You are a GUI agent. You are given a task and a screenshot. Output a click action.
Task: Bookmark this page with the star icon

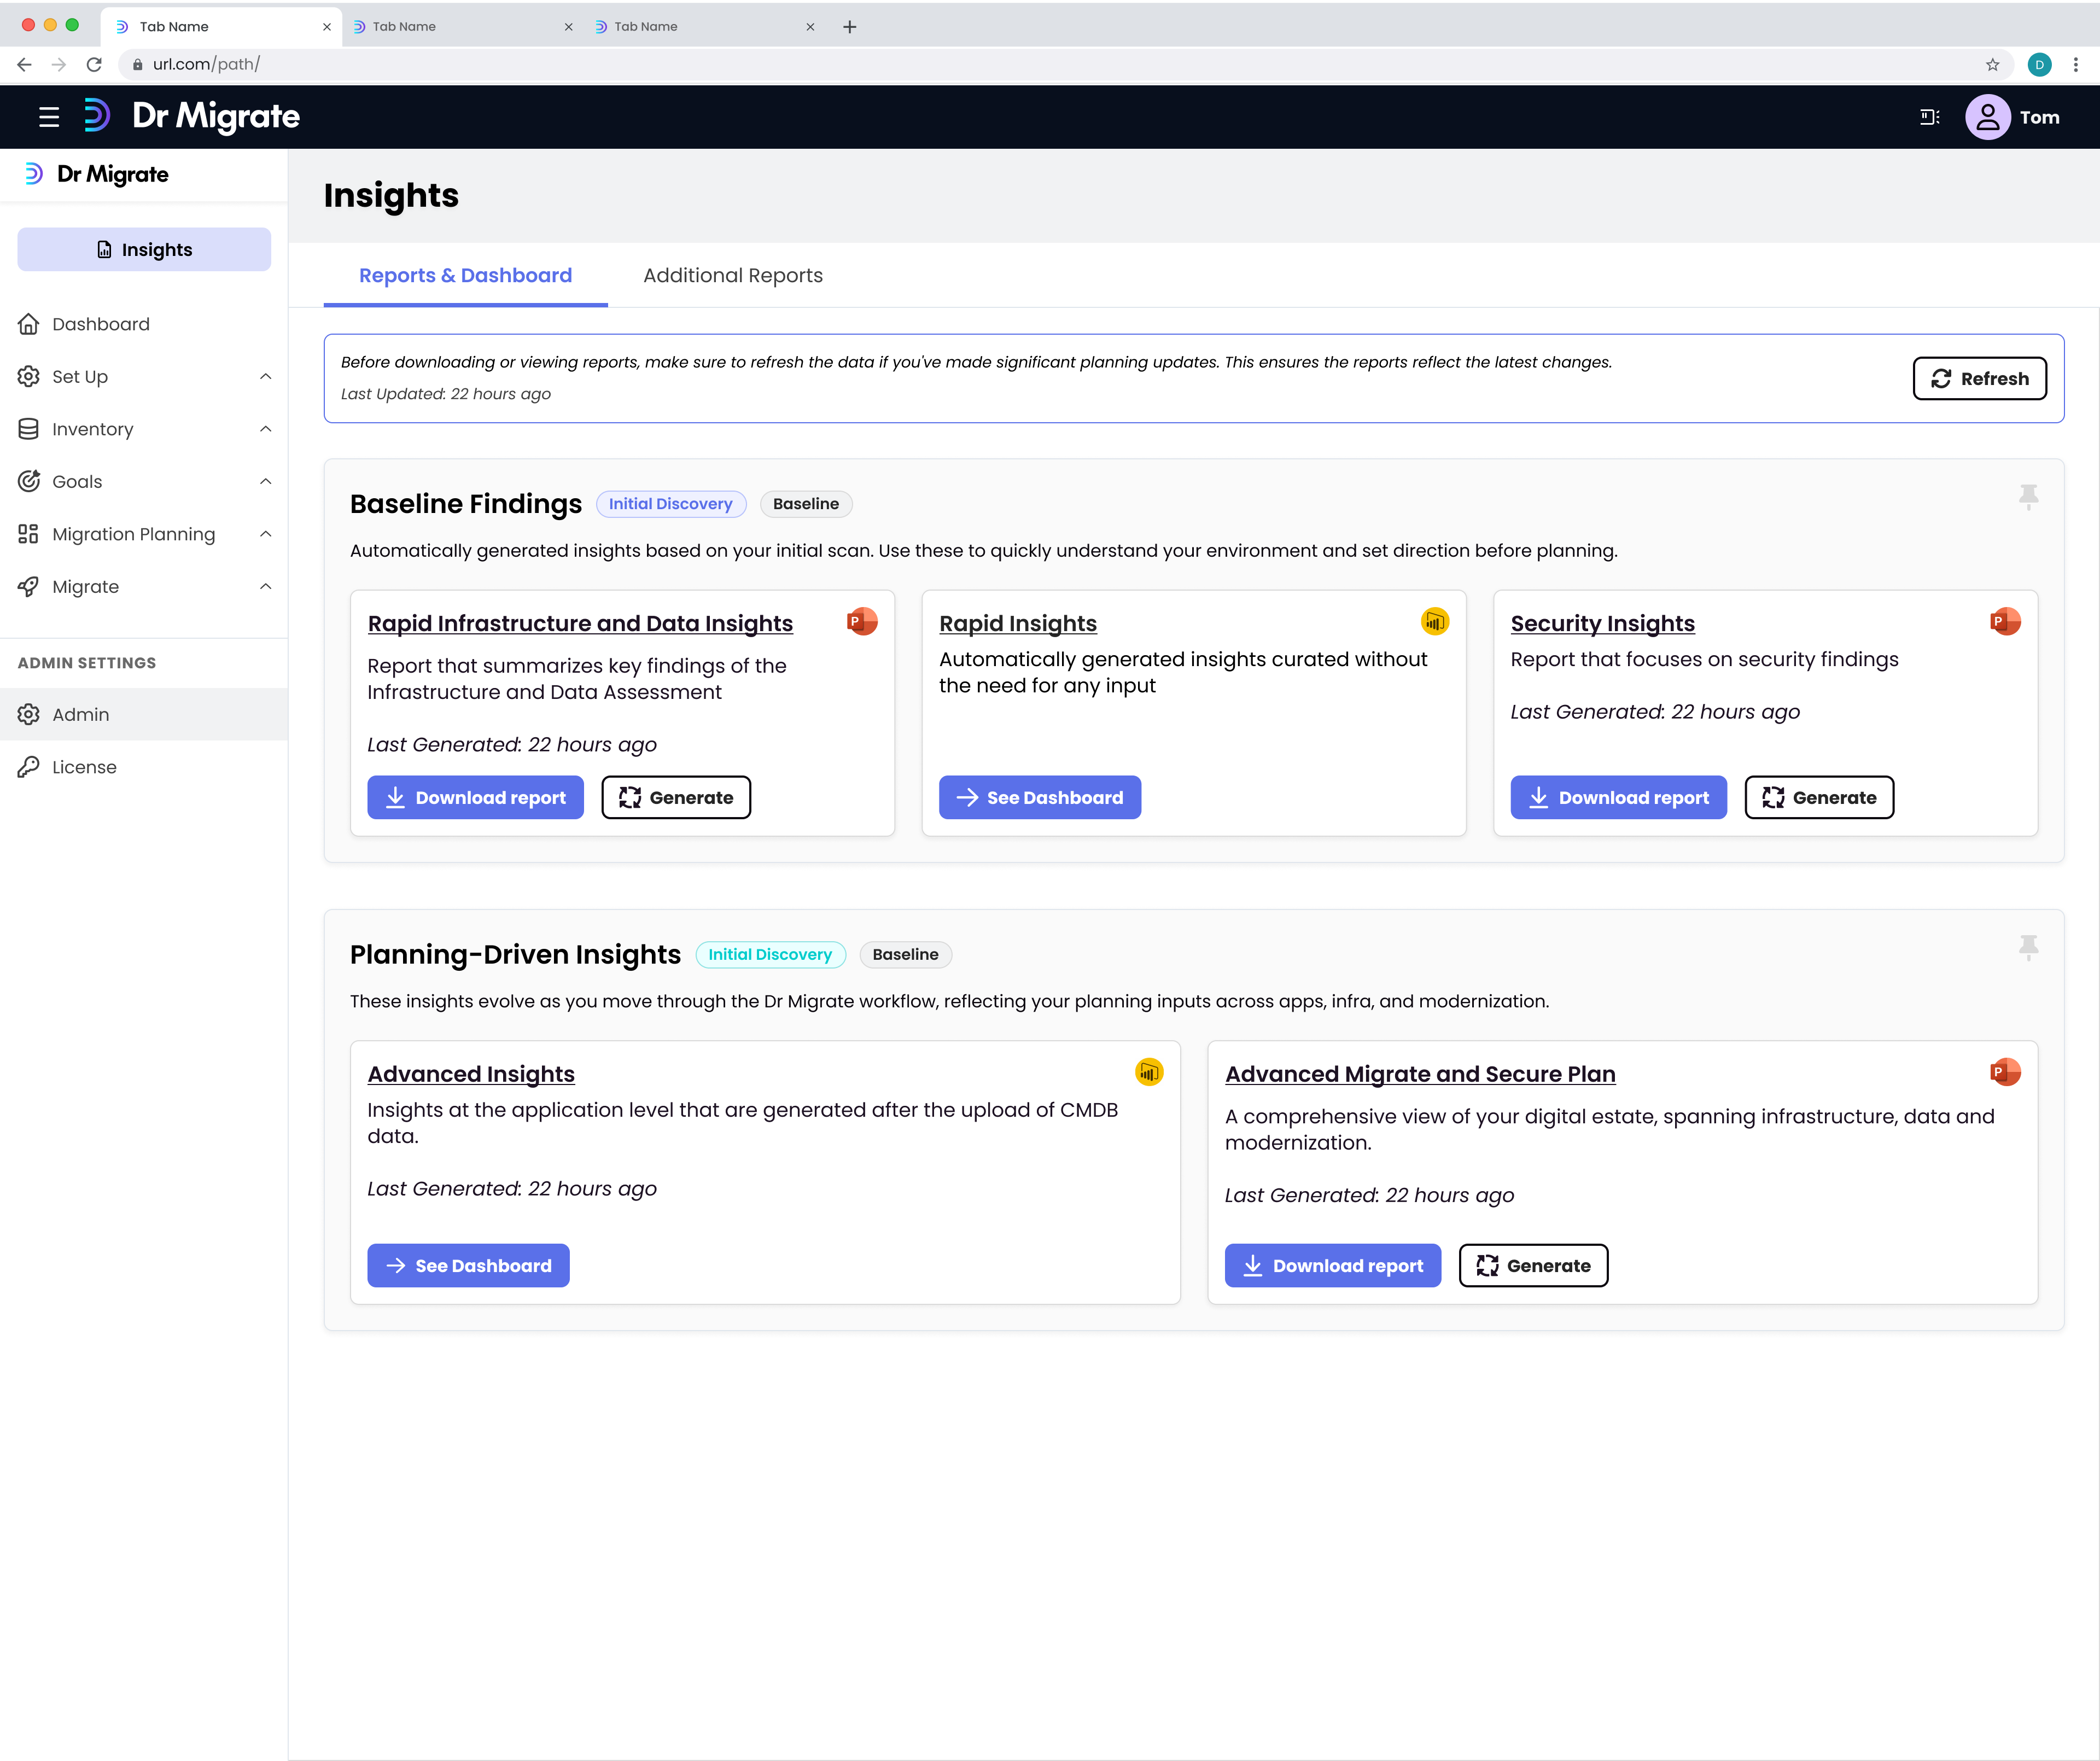coord(1992,64)
